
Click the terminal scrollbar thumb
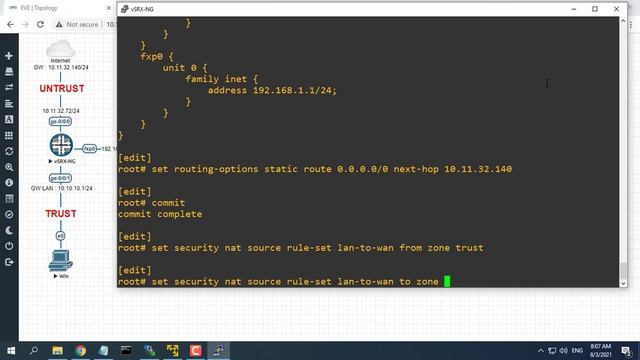pyautogui.click(x=623, y=271)
